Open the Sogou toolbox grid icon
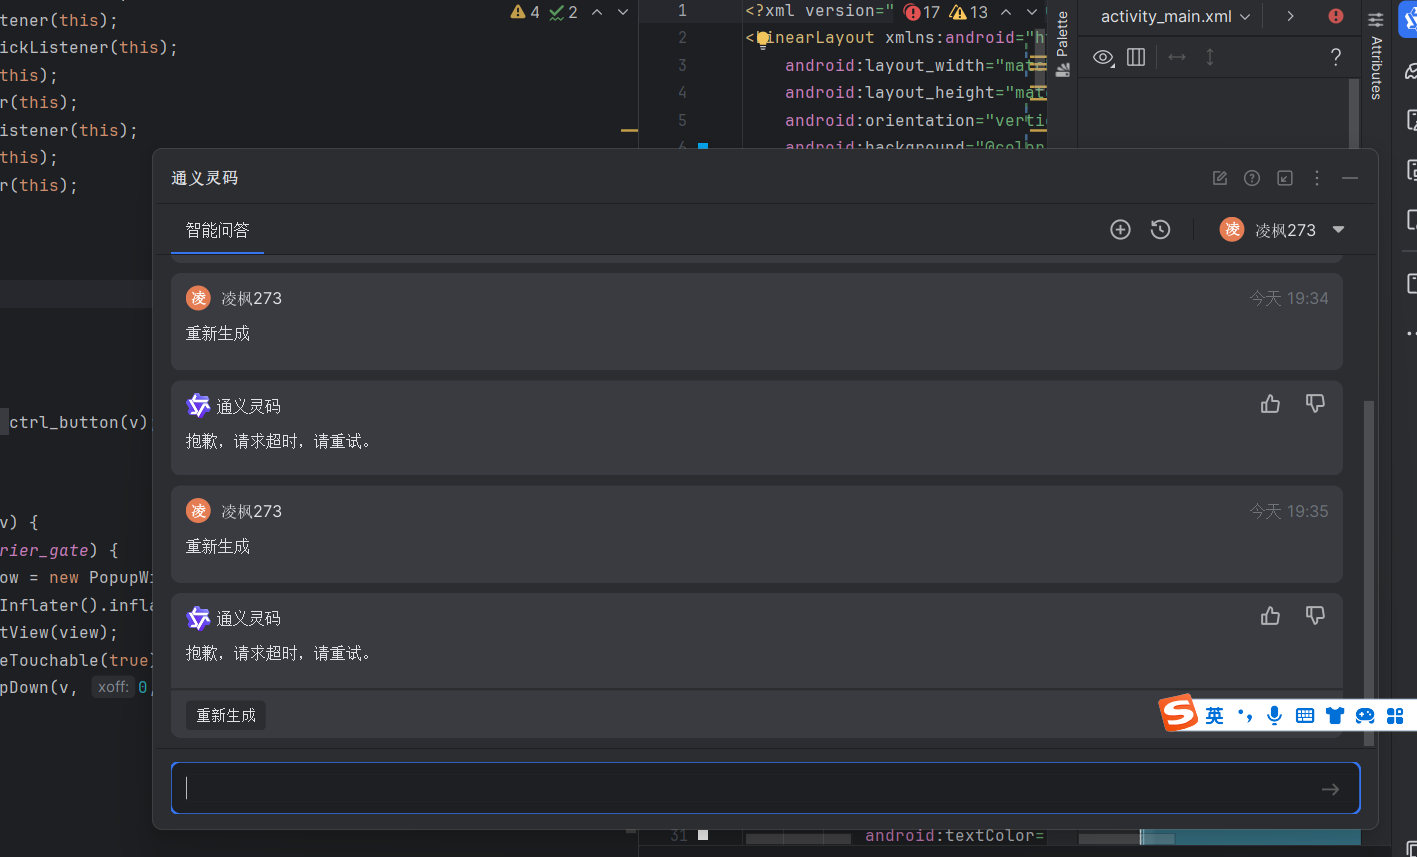This screenshot has height=857, width=1417. click(x=1396, y=715)
